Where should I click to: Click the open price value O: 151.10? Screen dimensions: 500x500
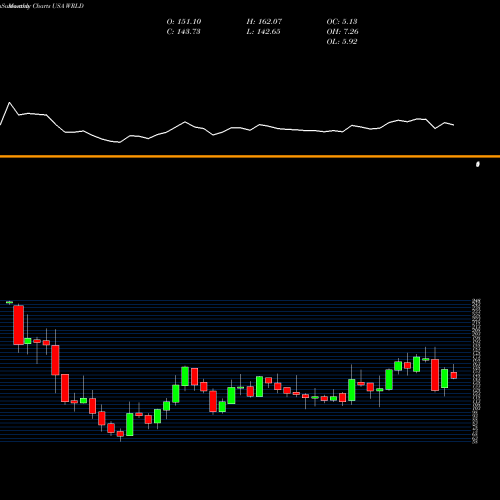pos(184,22)
